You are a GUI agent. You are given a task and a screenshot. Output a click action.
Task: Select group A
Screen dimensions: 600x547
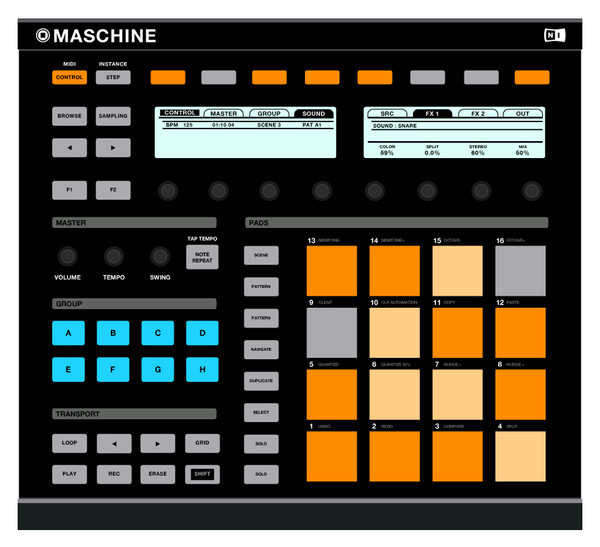[68, 333]
